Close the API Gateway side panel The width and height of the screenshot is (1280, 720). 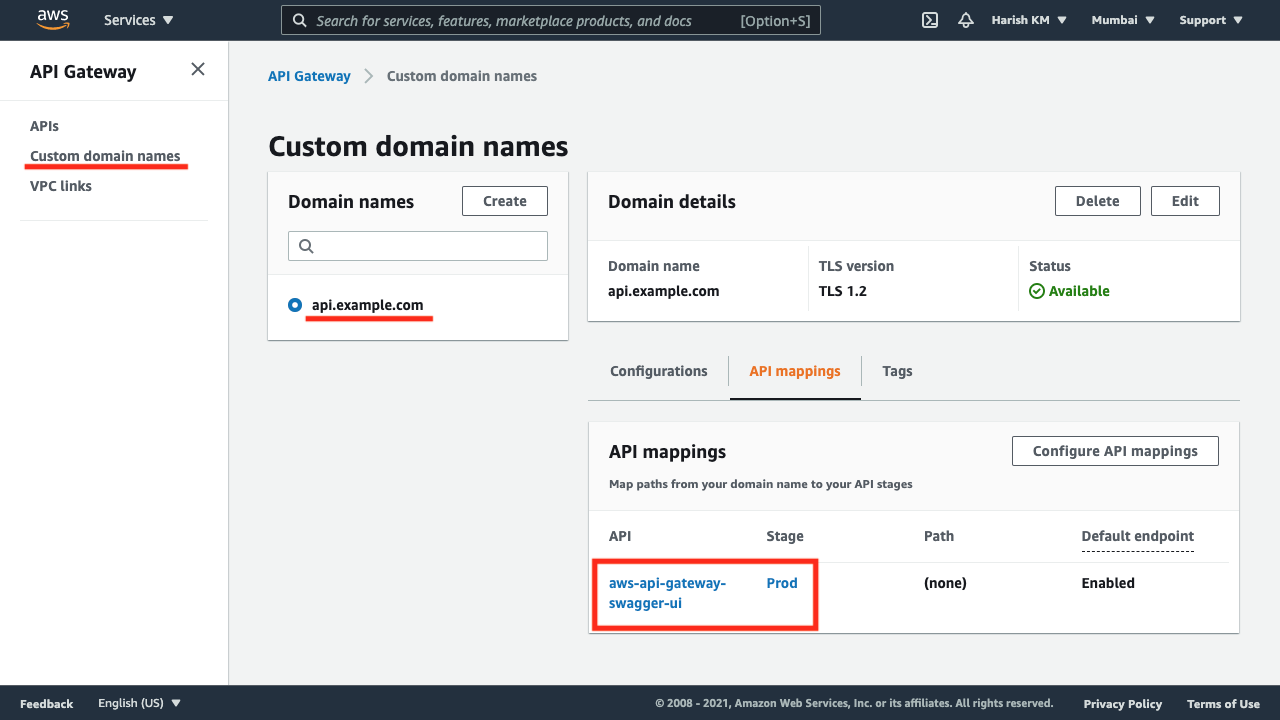tap(197, 70)
